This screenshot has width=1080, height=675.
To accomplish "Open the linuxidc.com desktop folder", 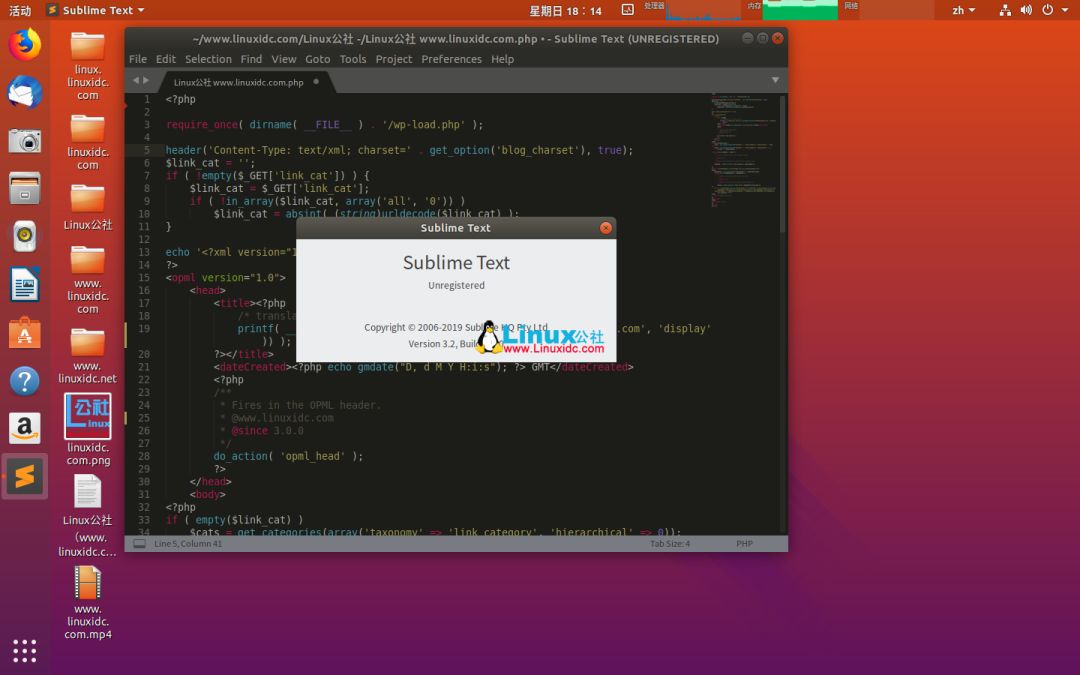I will coord(87,142).
